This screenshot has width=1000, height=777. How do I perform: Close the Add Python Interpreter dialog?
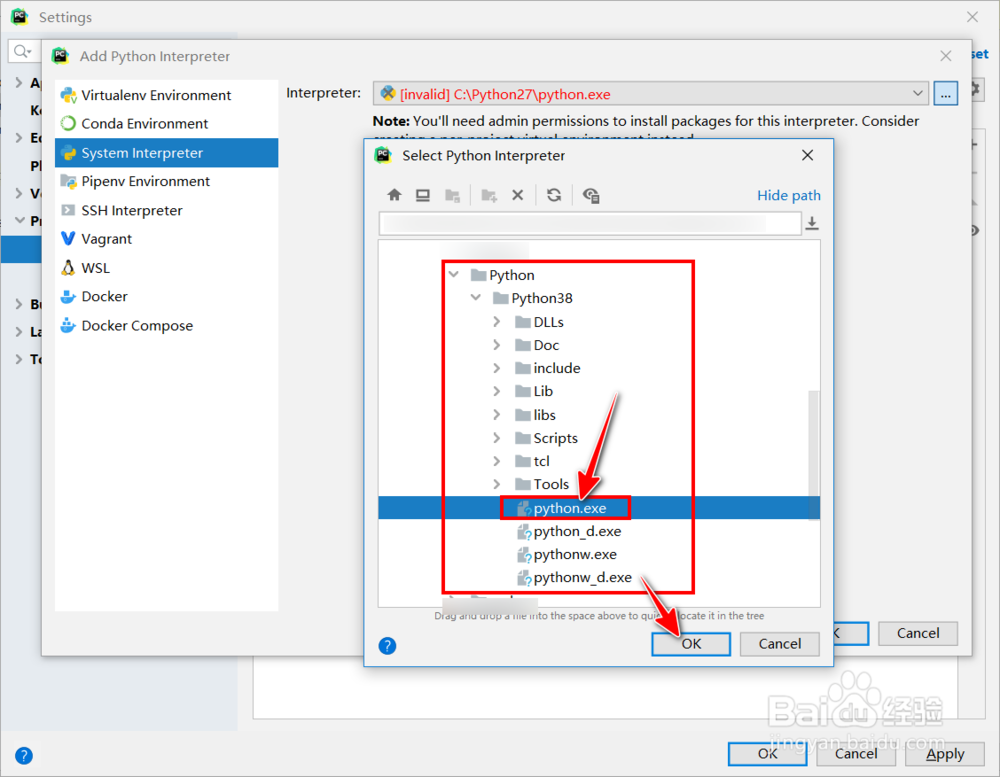[946, 56]
